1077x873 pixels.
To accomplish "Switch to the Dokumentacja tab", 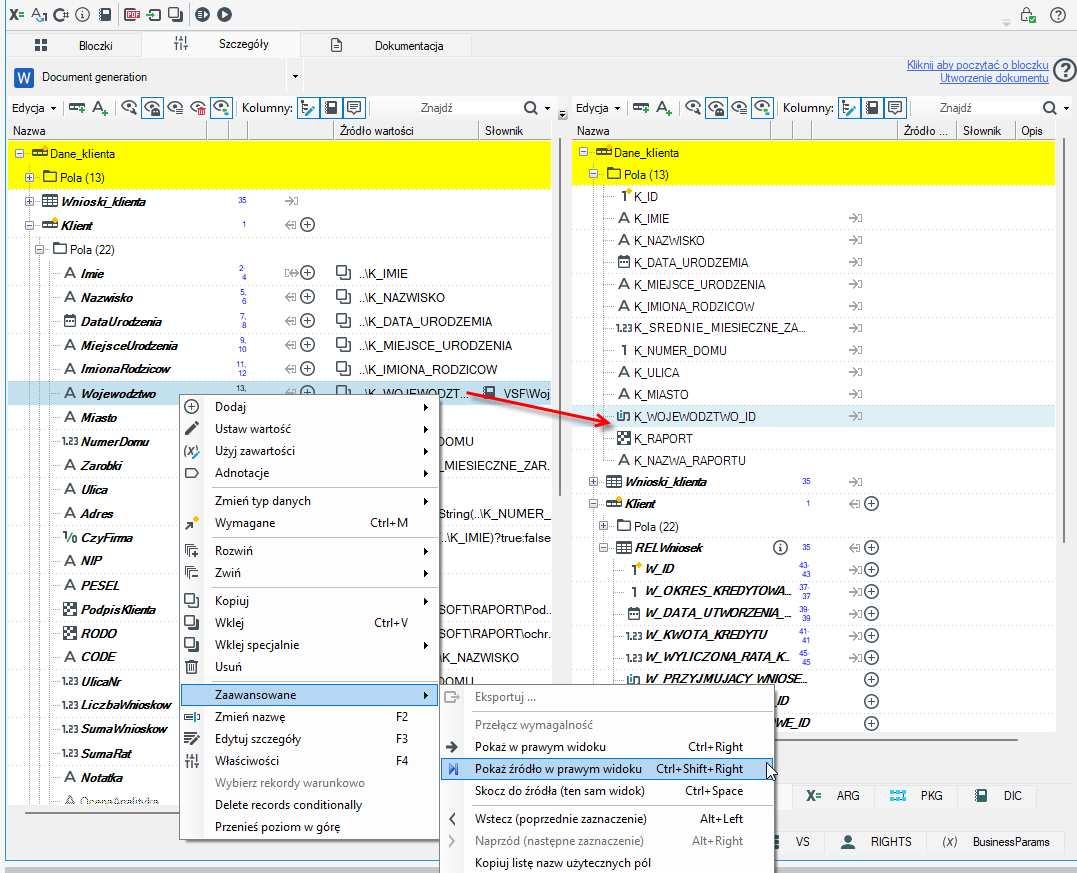I will click(x=386, y=45).
